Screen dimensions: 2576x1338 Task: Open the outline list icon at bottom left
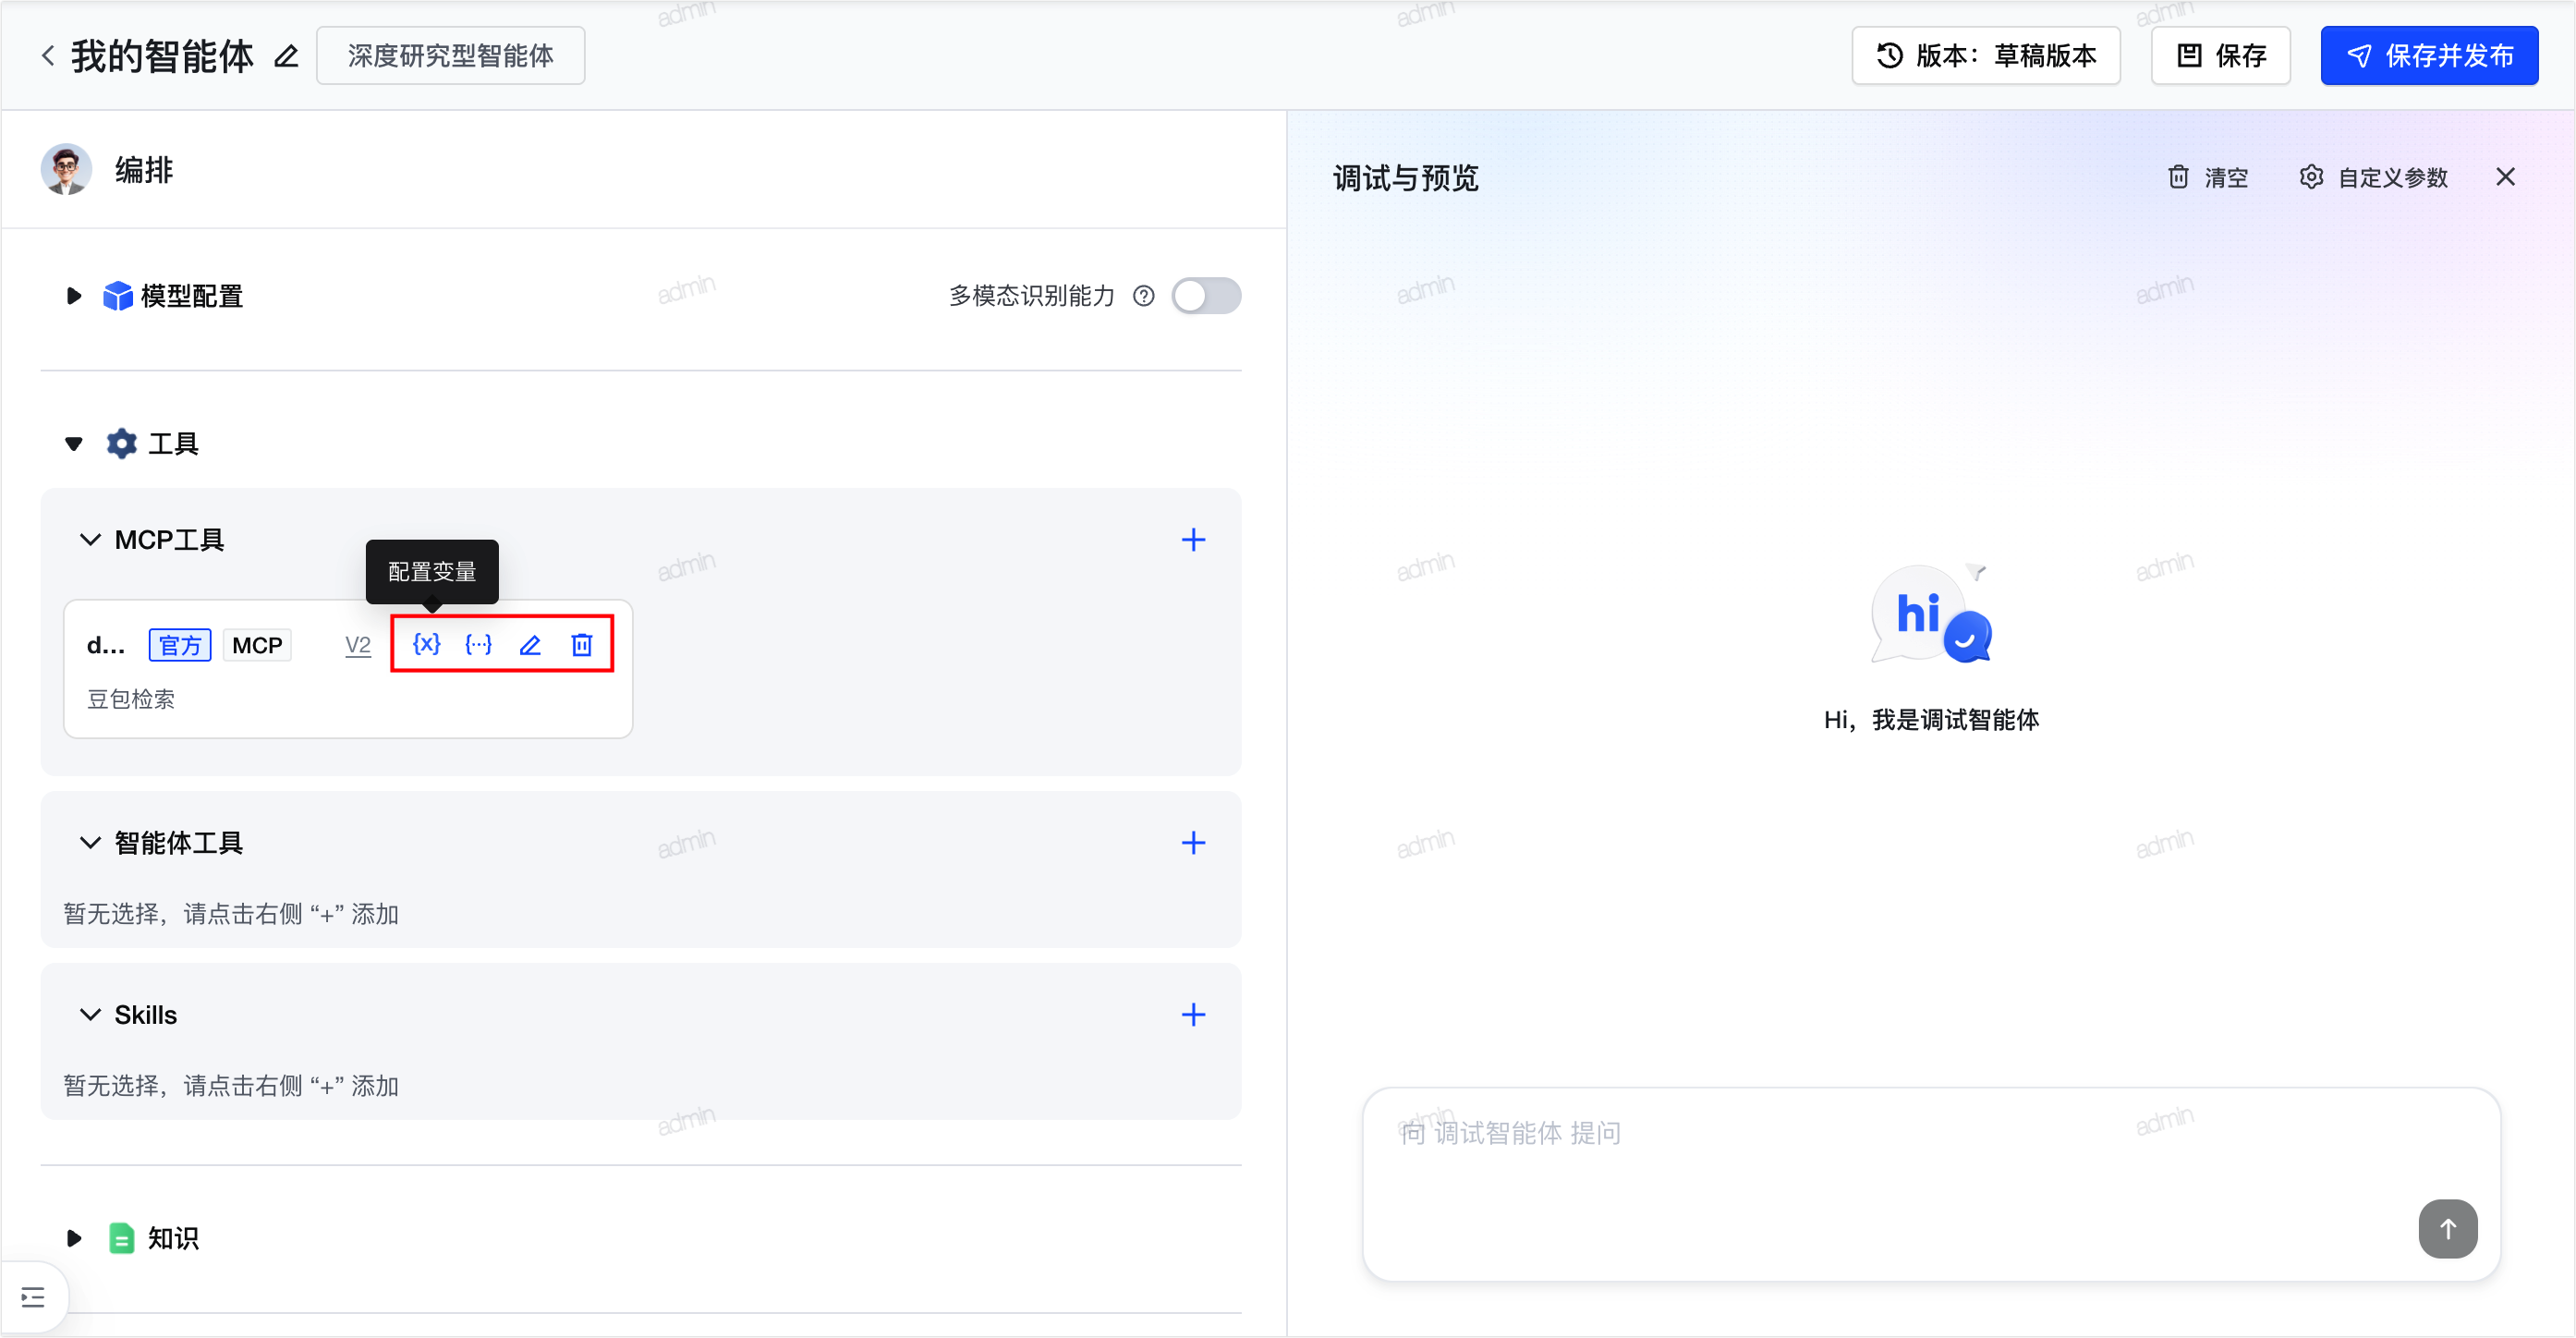33,1298
